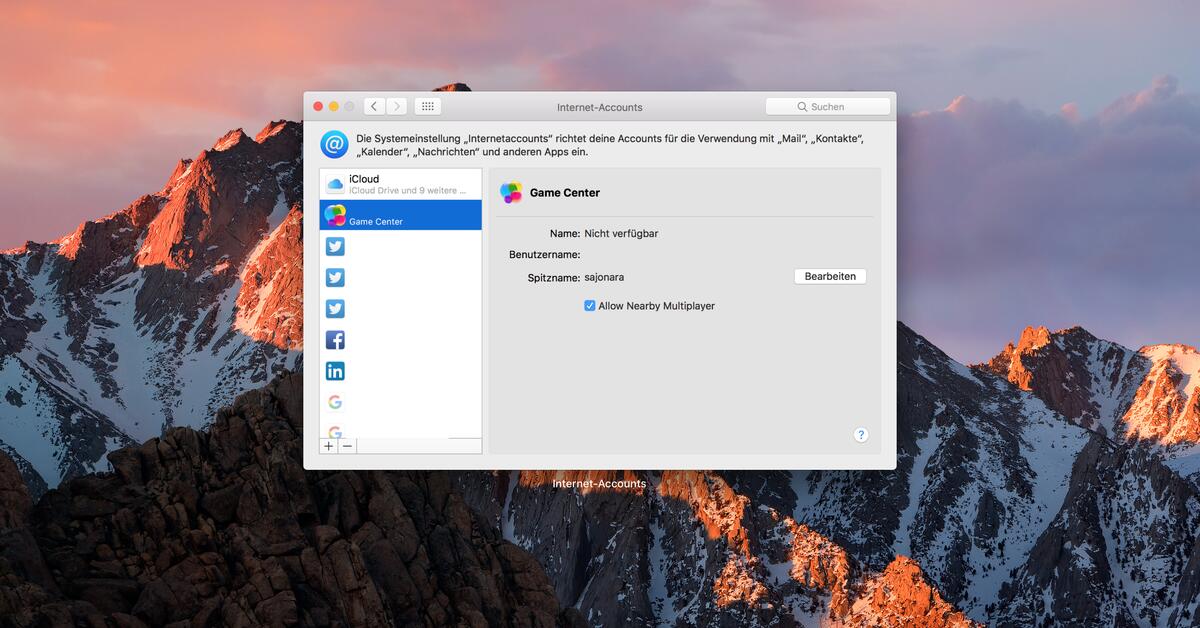Click the forward navigation arrow

pos(397,106)
